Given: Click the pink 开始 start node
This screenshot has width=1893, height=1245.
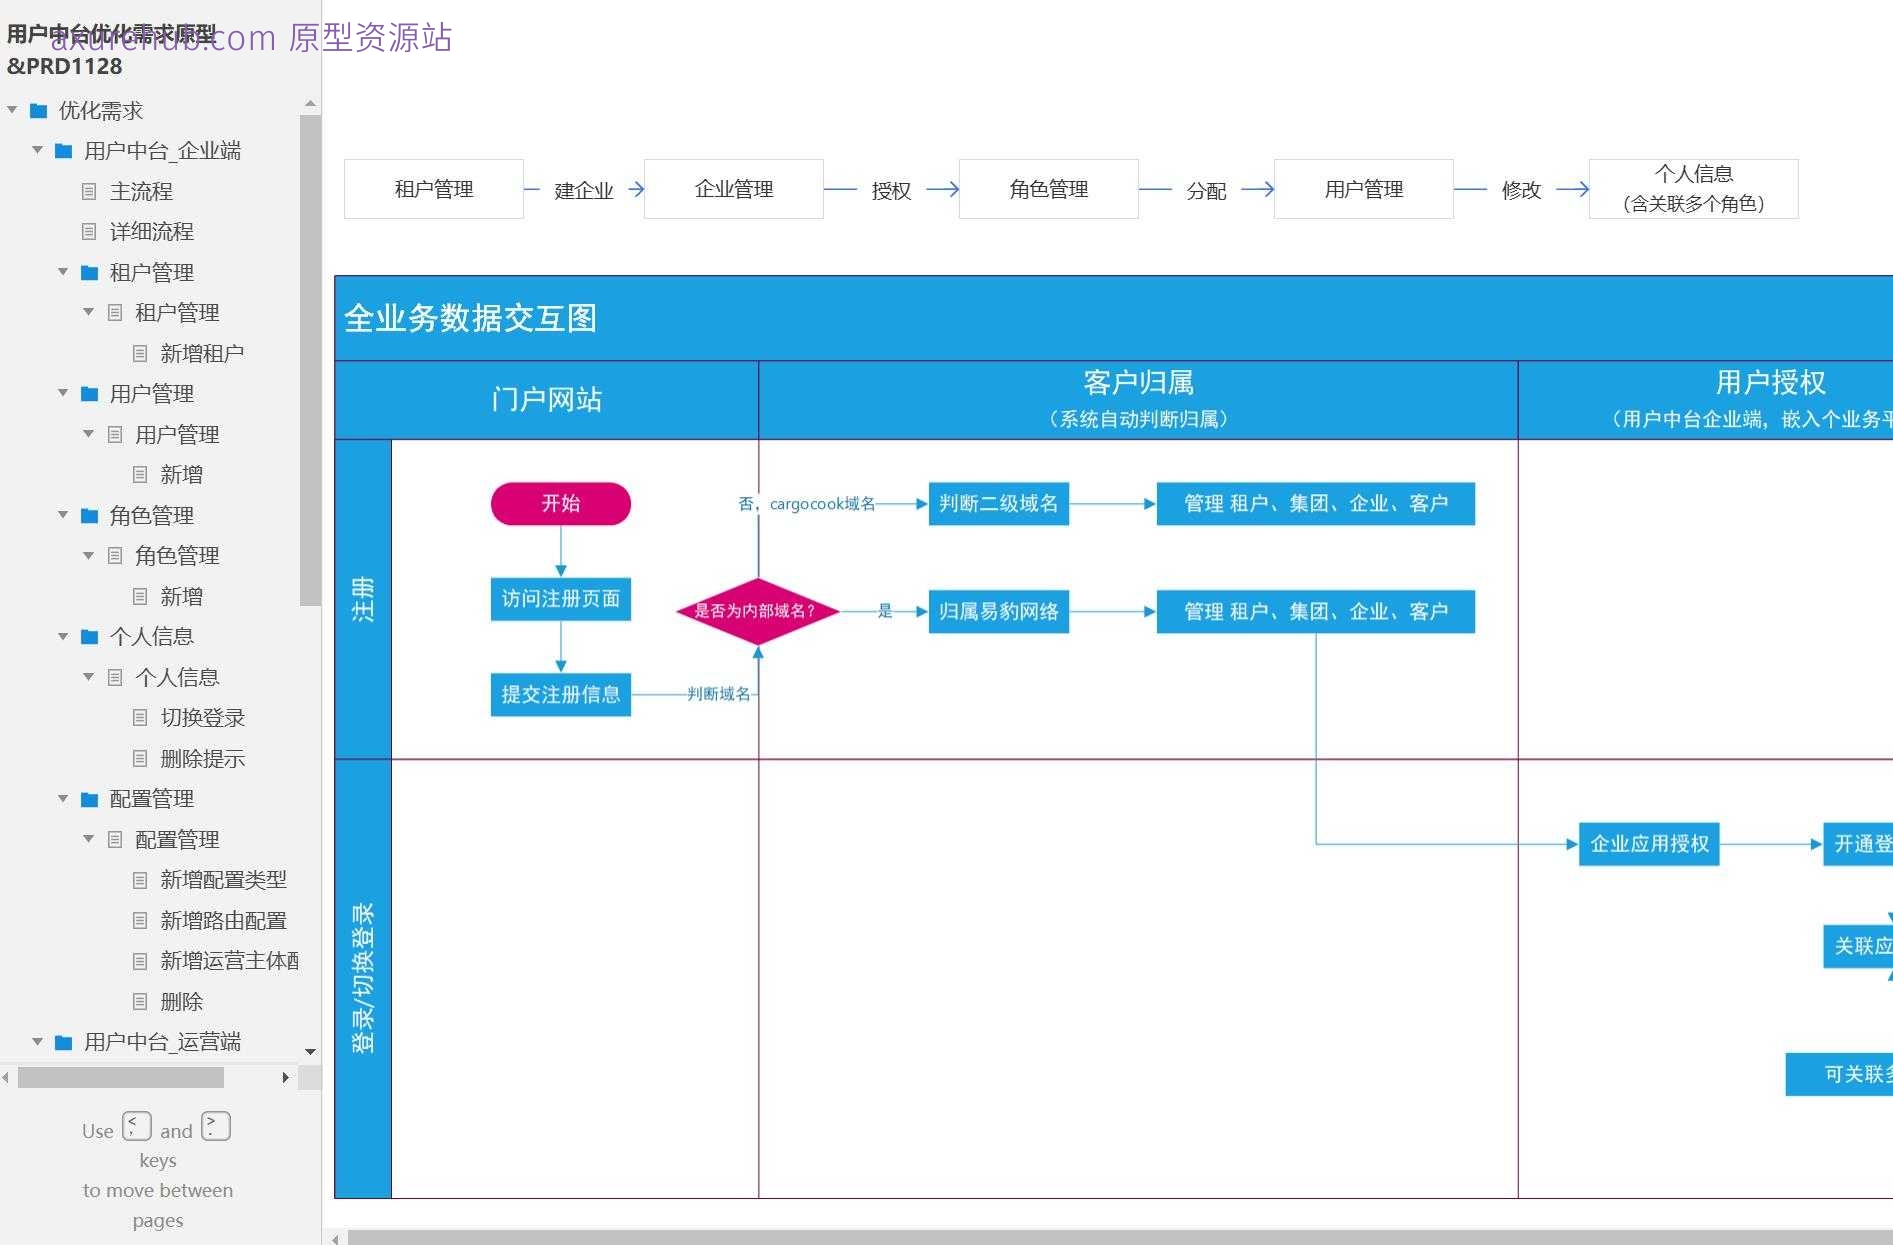Looking at the screenshot, I should tap(561, 503).
